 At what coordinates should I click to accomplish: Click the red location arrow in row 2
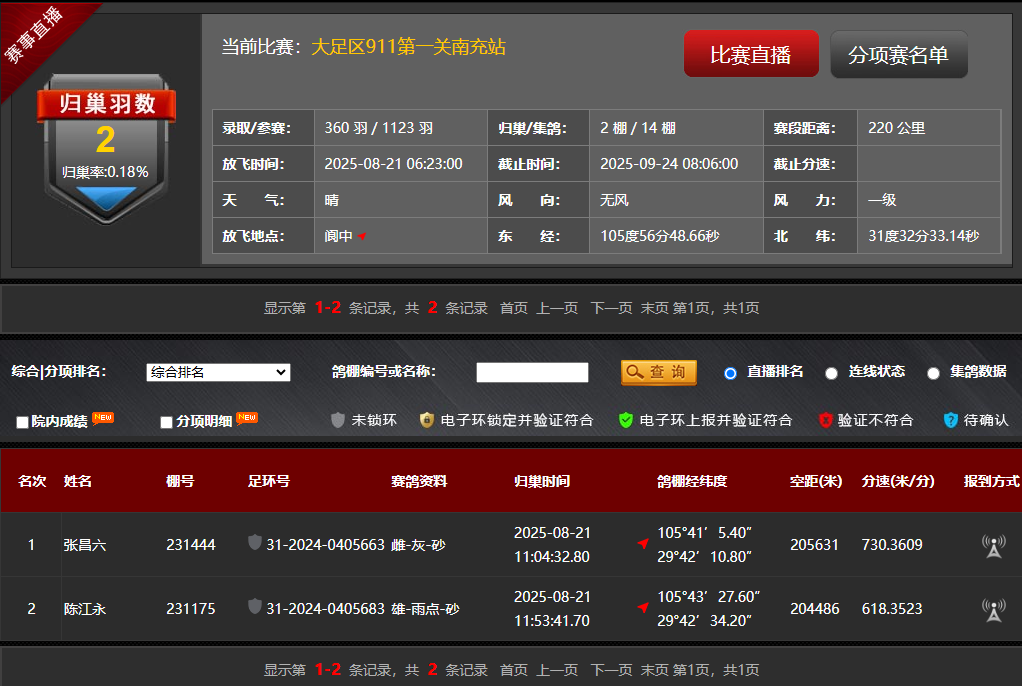pyautogui.click(x=643, y=608)
